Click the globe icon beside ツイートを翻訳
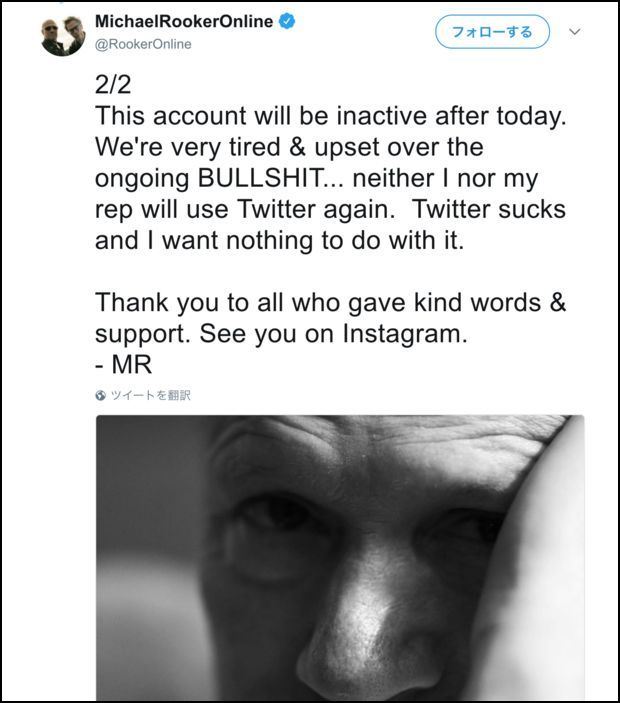The height and width of the screenshot is (703, 620). [101, 396]
